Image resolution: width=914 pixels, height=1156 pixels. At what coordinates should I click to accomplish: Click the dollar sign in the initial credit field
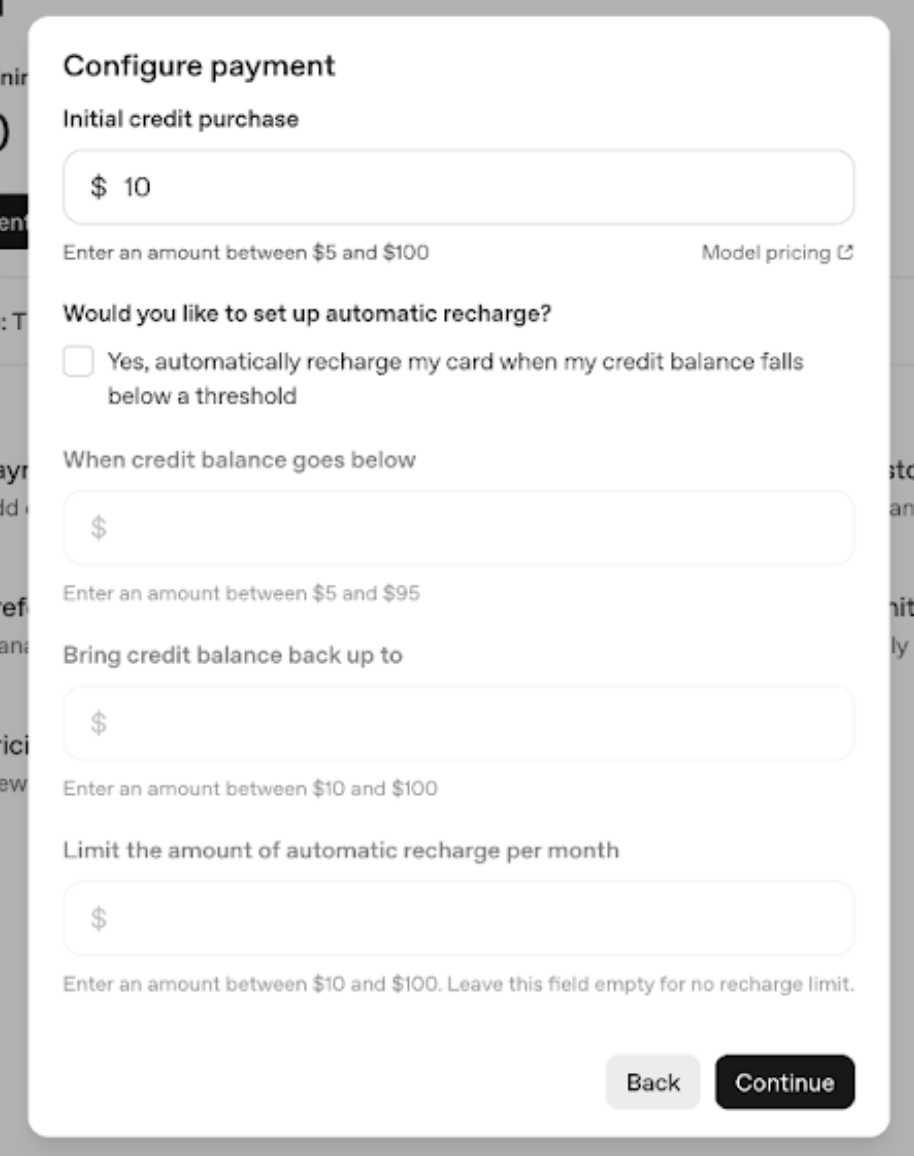pos(98,187)
